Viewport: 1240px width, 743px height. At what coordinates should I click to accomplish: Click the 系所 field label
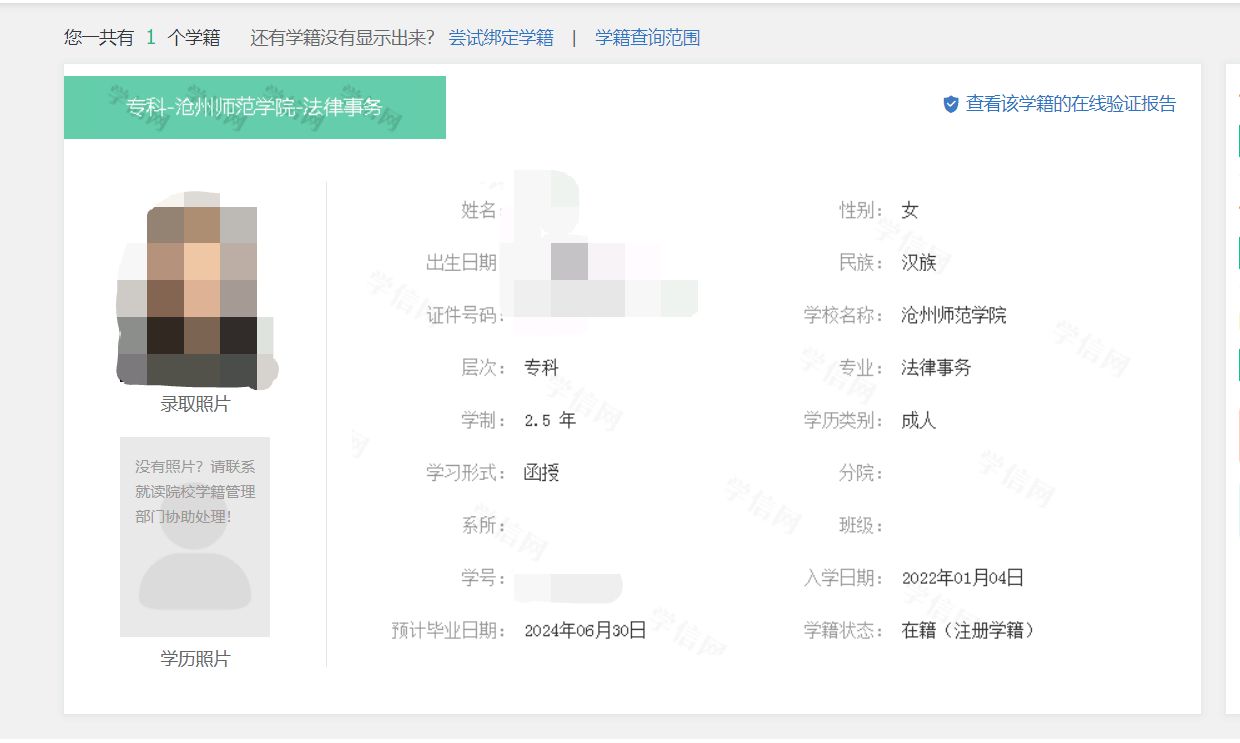pyautogui.click(x=483, y=526)
